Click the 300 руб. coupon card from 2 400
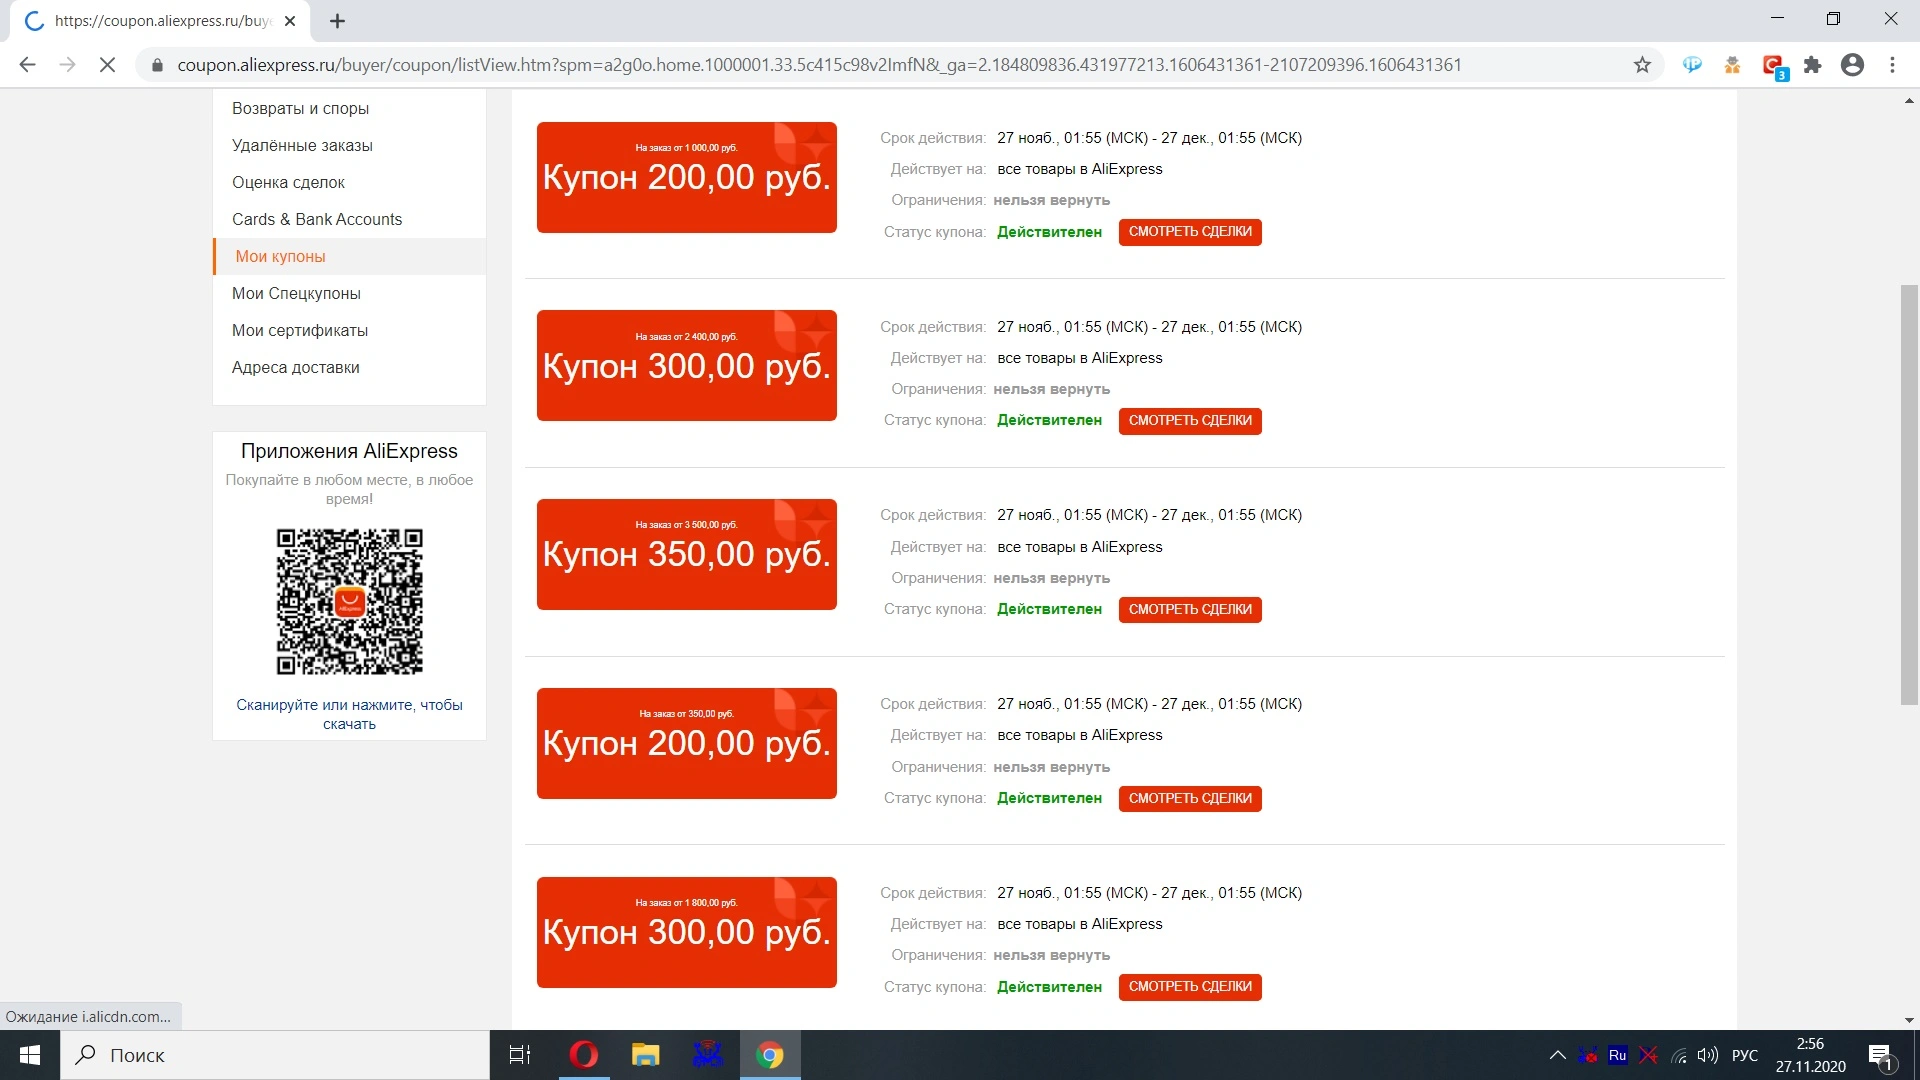 (x=687, y=366)
